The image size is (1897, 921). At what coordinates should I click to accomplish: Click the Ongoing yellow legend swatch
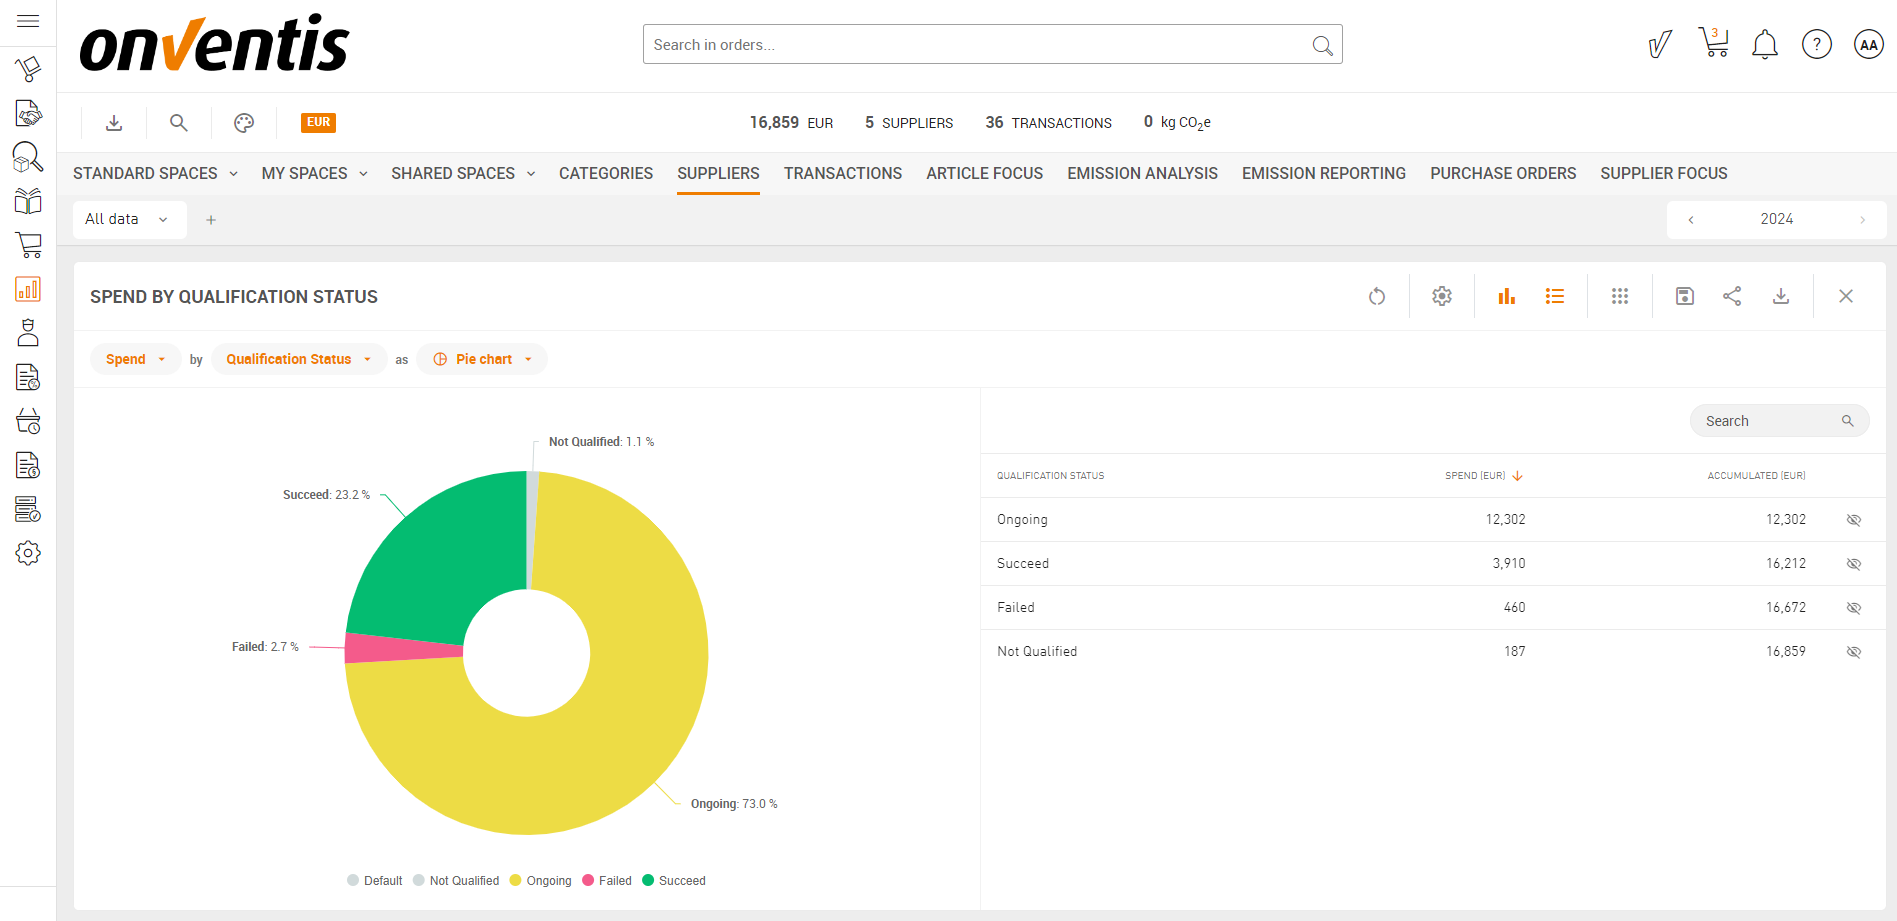click(x=516, y=881)
